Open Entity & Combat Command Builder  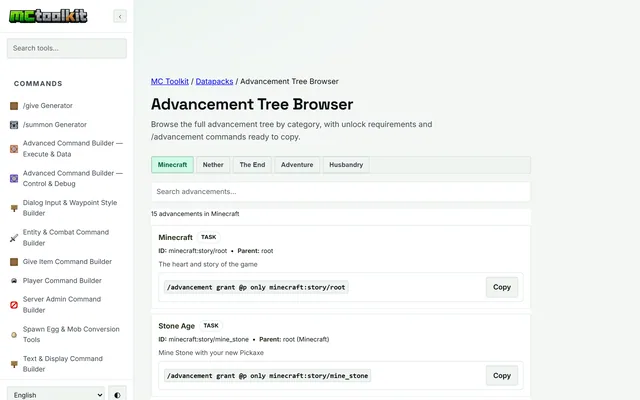pos(67,238)
